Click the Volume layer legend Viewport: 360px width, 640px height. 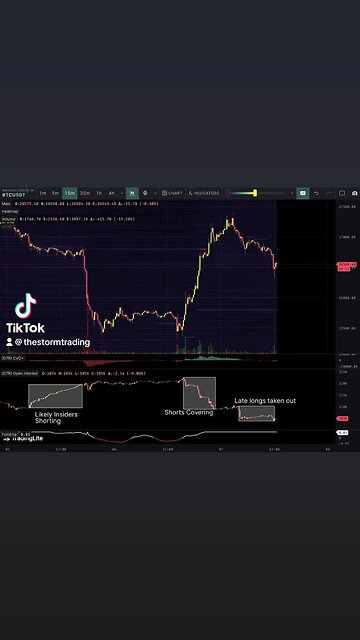[x=68, y=219]
